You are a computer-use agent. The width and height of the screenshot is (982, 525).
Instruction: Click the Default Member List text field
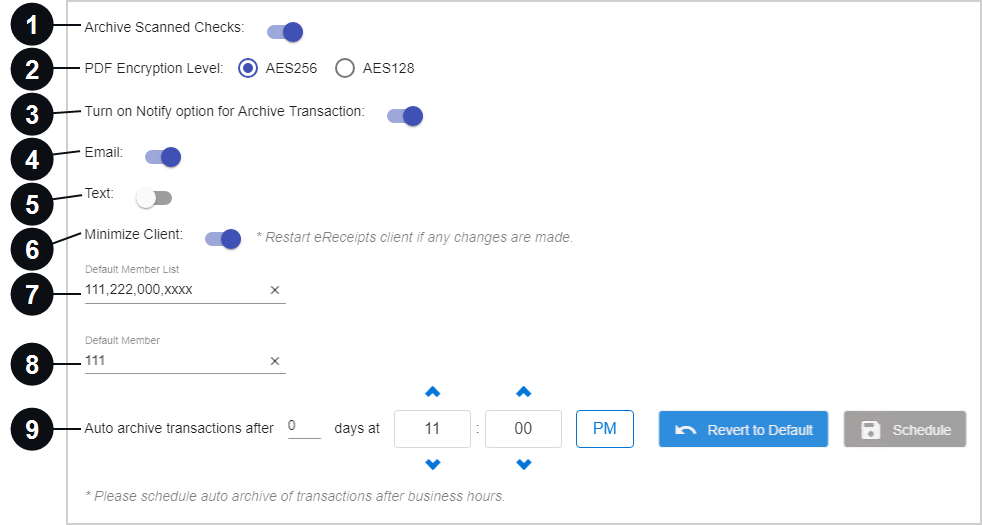(176, 290)
